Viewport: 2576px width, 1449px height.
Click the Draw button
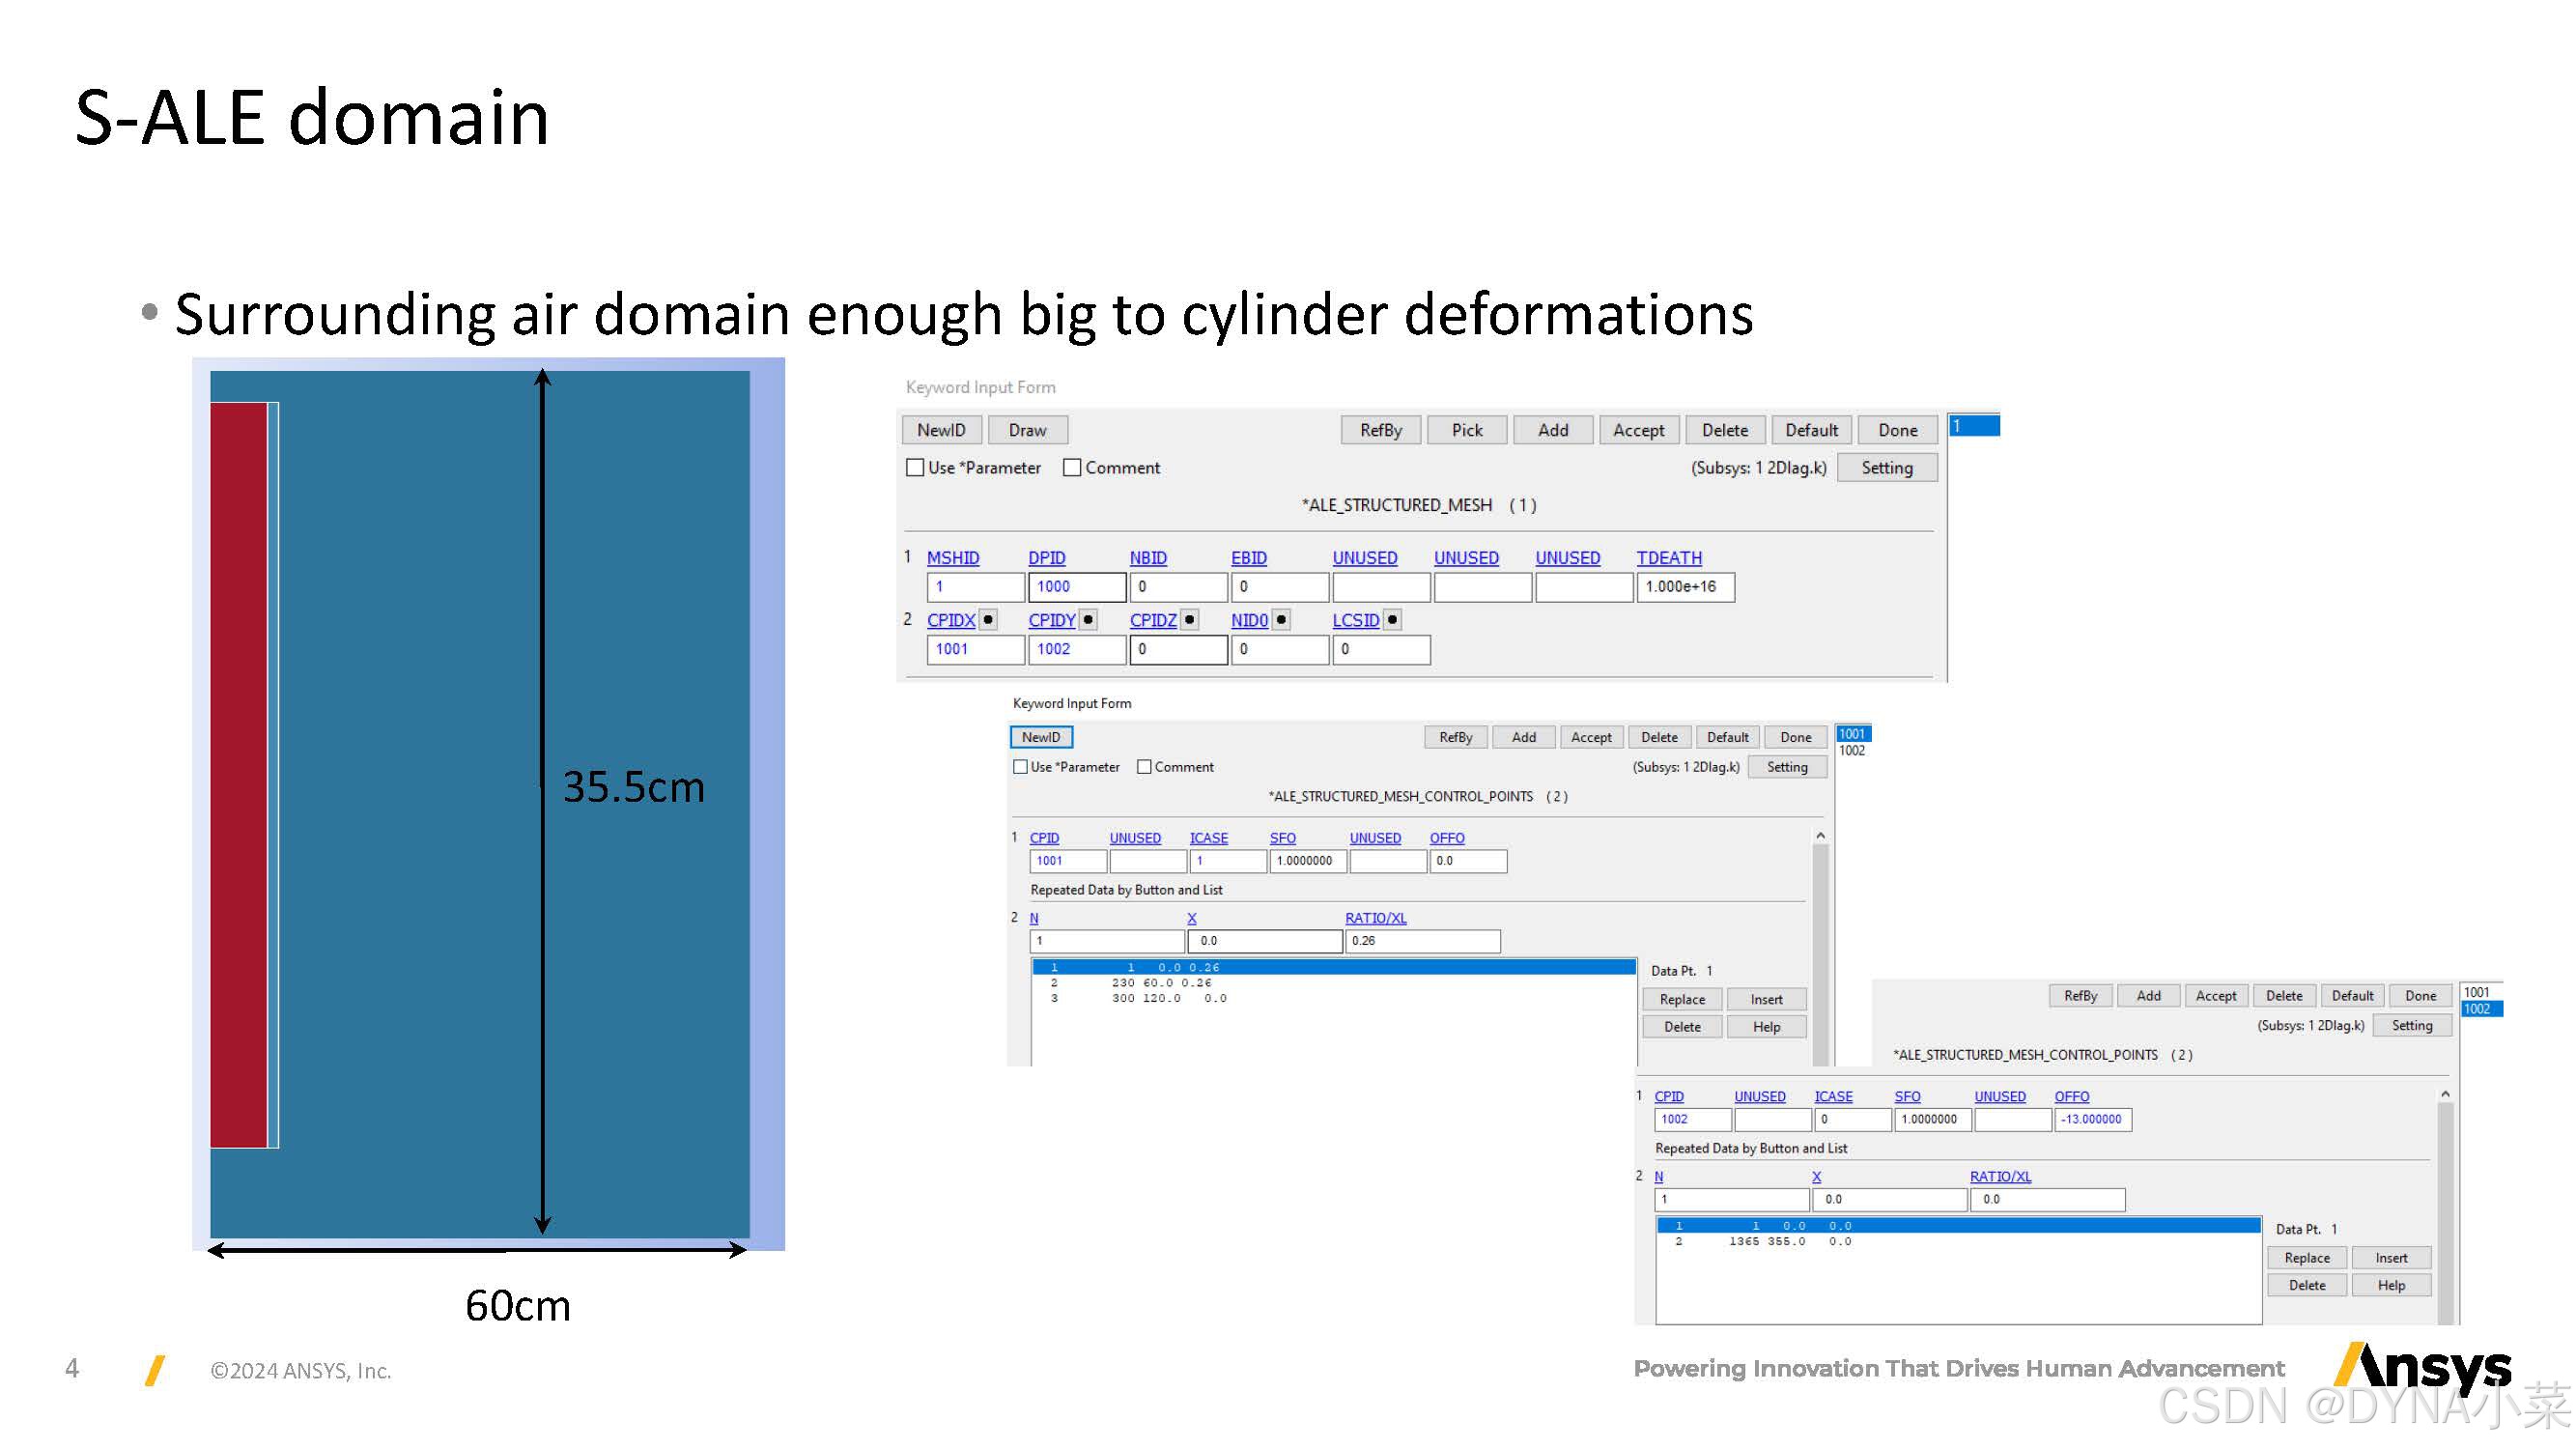coord(1027,430)
